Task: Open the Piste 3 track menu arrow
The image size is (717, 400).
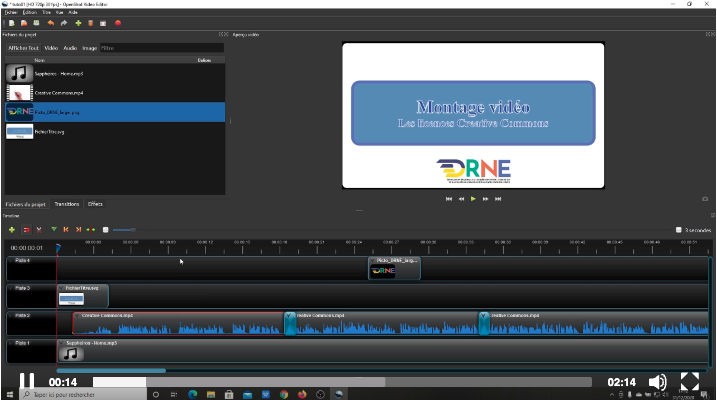Action: pos(11,288)
